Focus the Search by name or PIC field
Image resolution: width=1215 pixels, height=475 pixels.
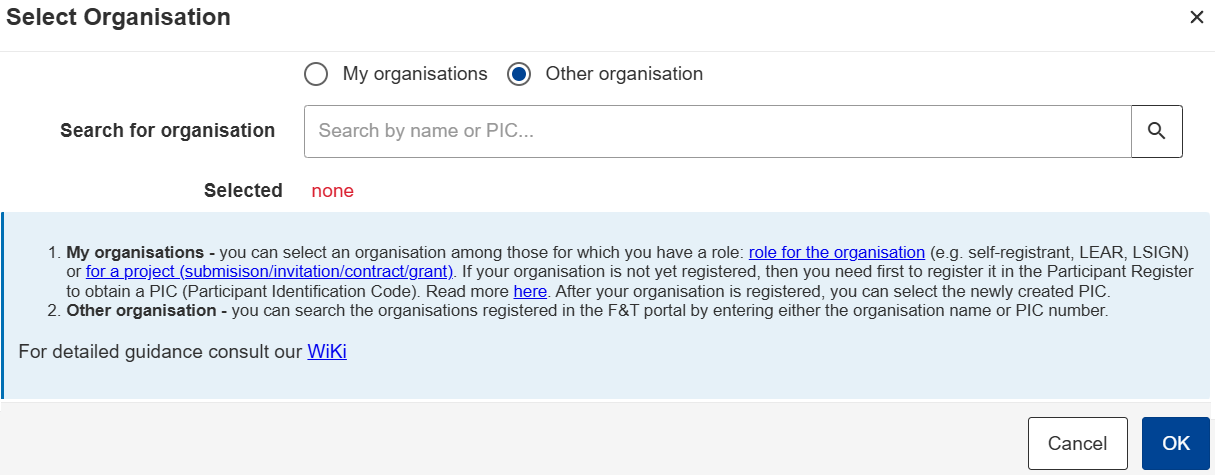tap(717, 131)
